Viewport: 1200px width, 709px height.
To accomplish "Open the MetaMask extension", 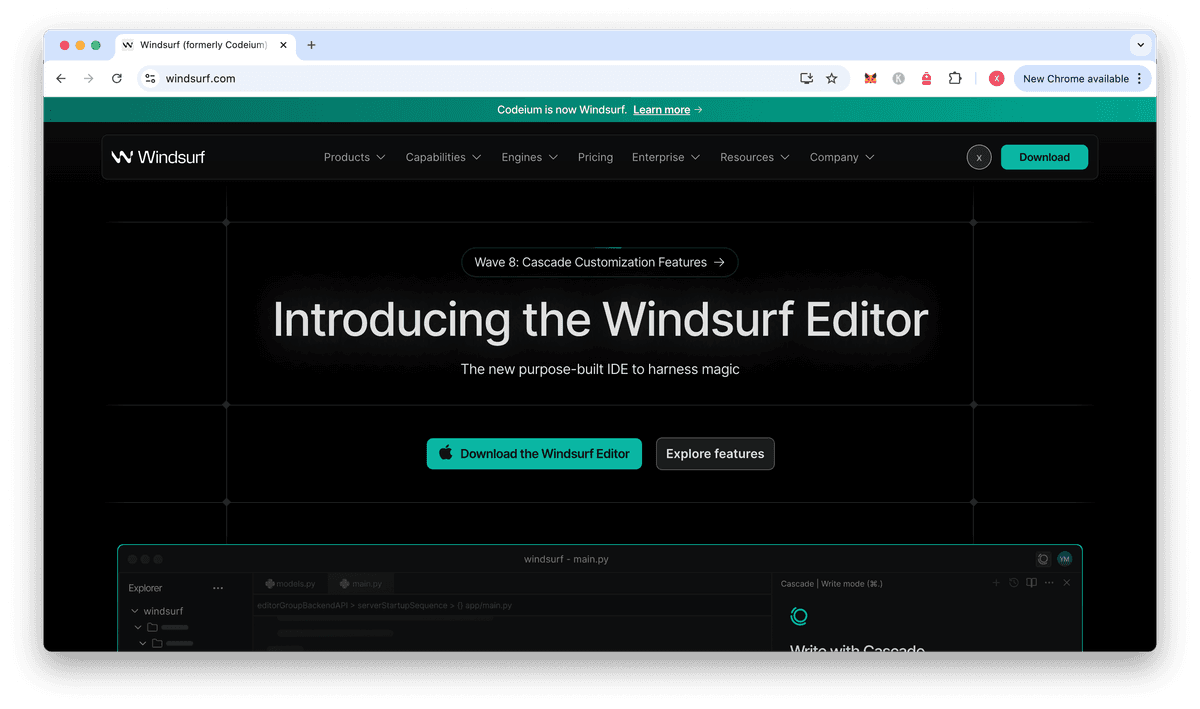I will tap(869, 78).
